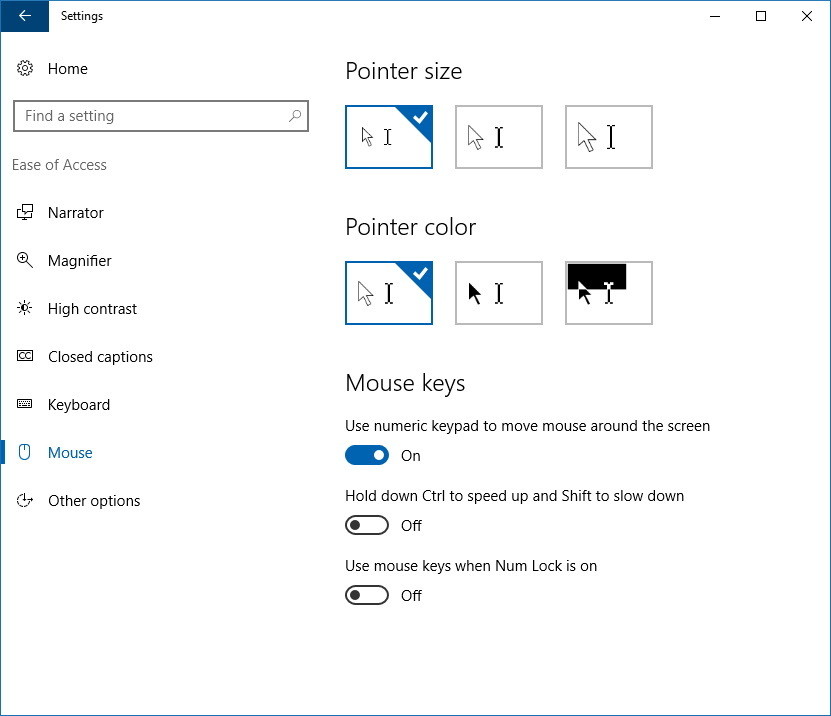Screen dimensions: 831x716
Task: Click the Keyboard sidebar icon
Action: [25, 405]
